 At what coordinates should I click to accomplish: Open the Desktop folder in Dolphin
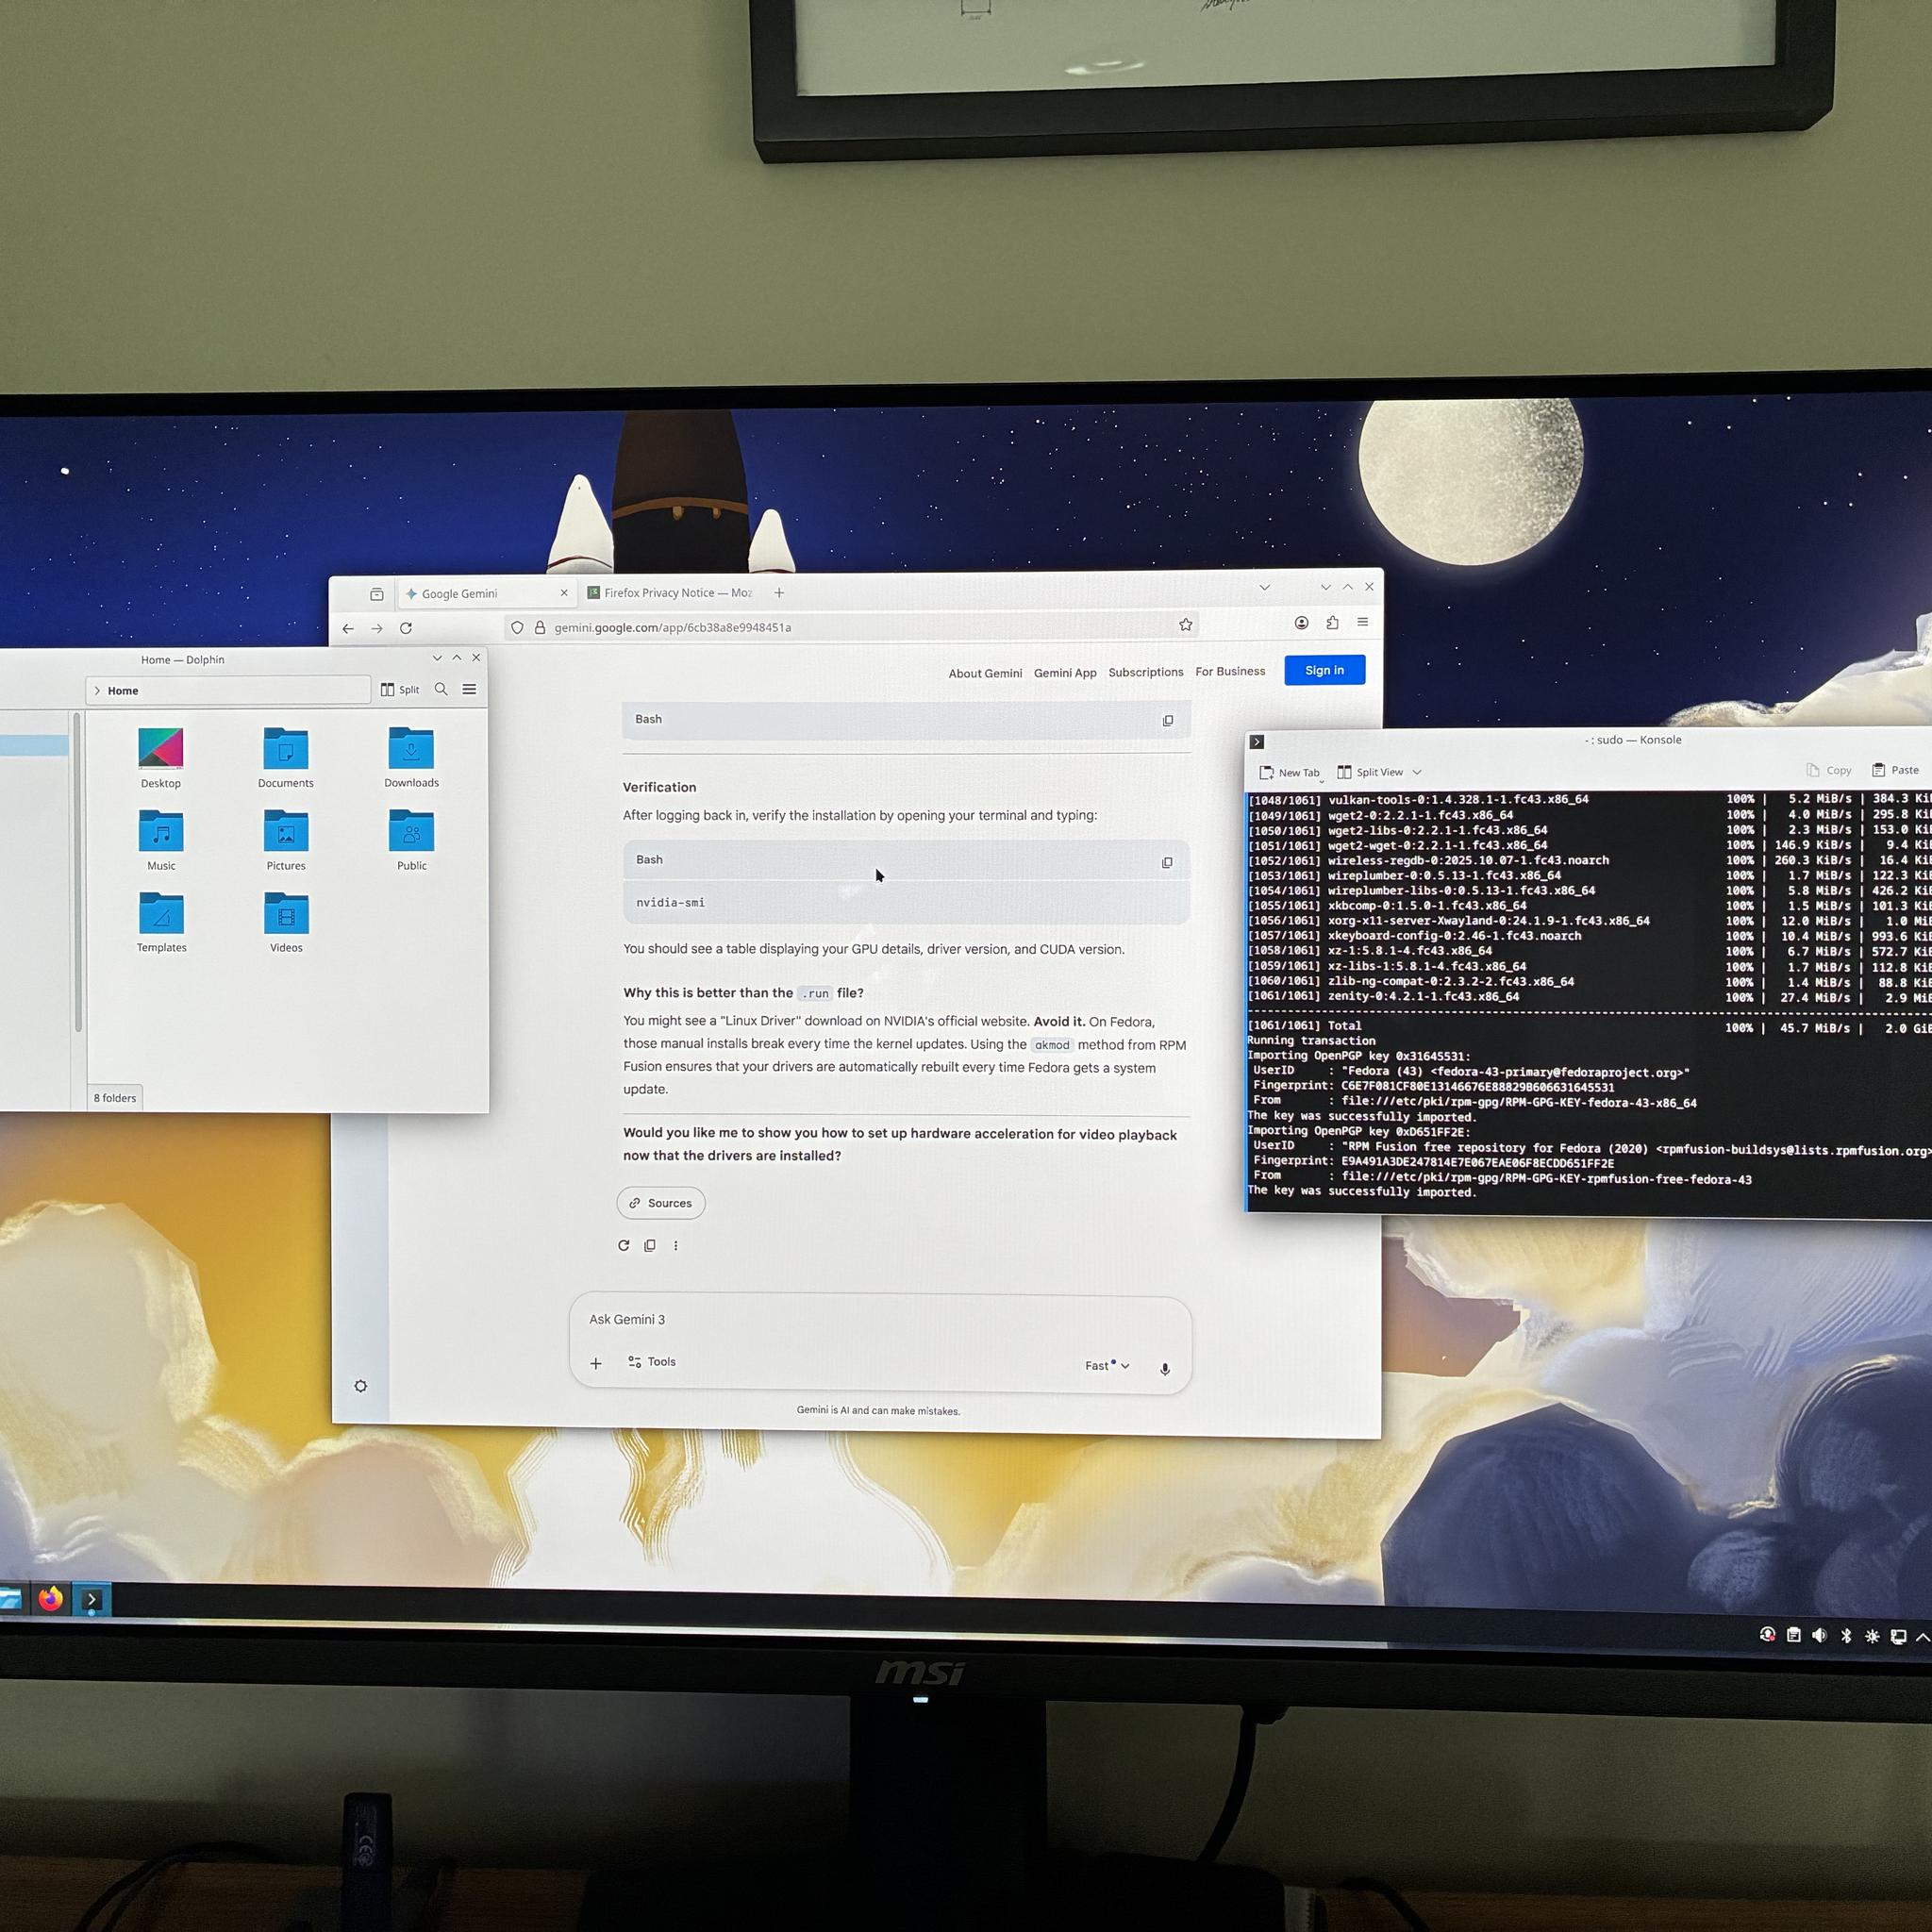[161, 758]
